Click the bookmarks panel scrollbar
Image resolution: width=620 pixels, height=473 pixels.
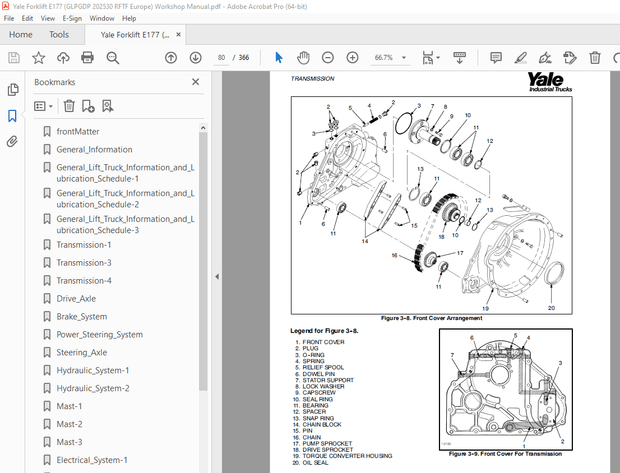(x=203, y=261)
